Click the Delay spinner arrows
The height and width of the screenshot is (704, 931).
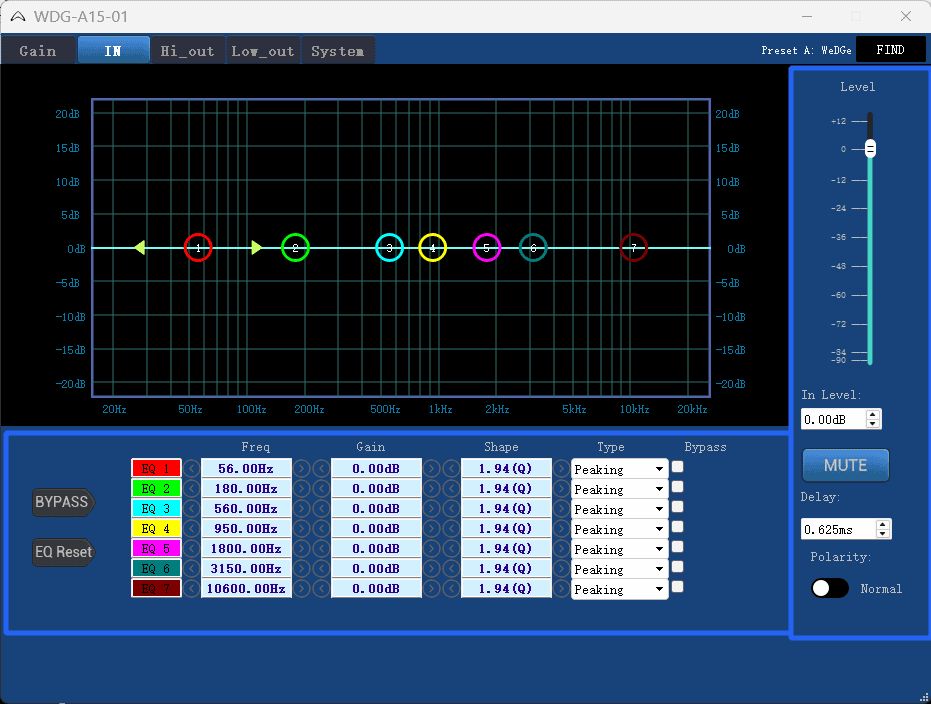(x=882, y=529)
